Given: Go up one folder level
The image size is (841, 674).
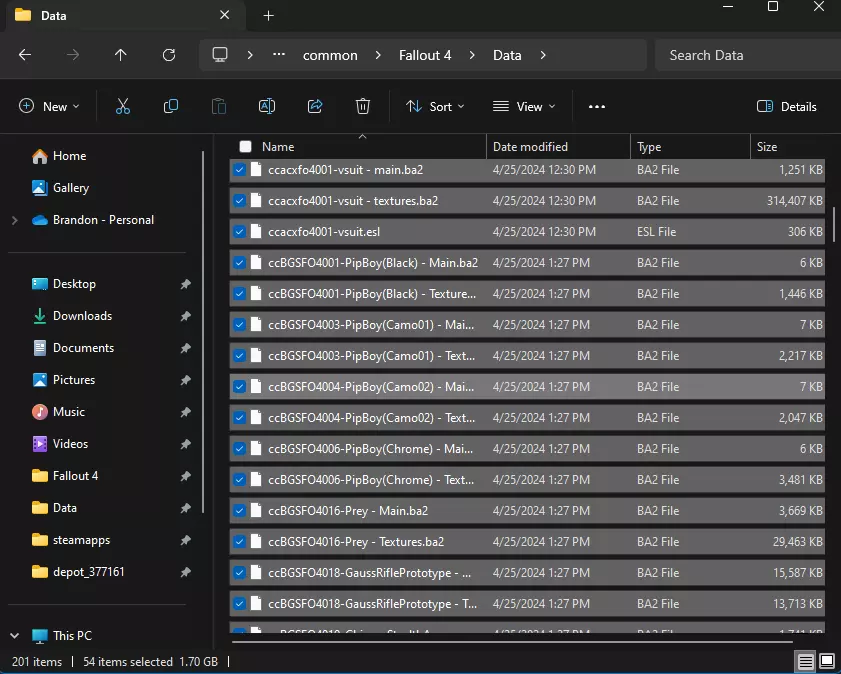Looking at the screenshot, I should tap(121, 55).
